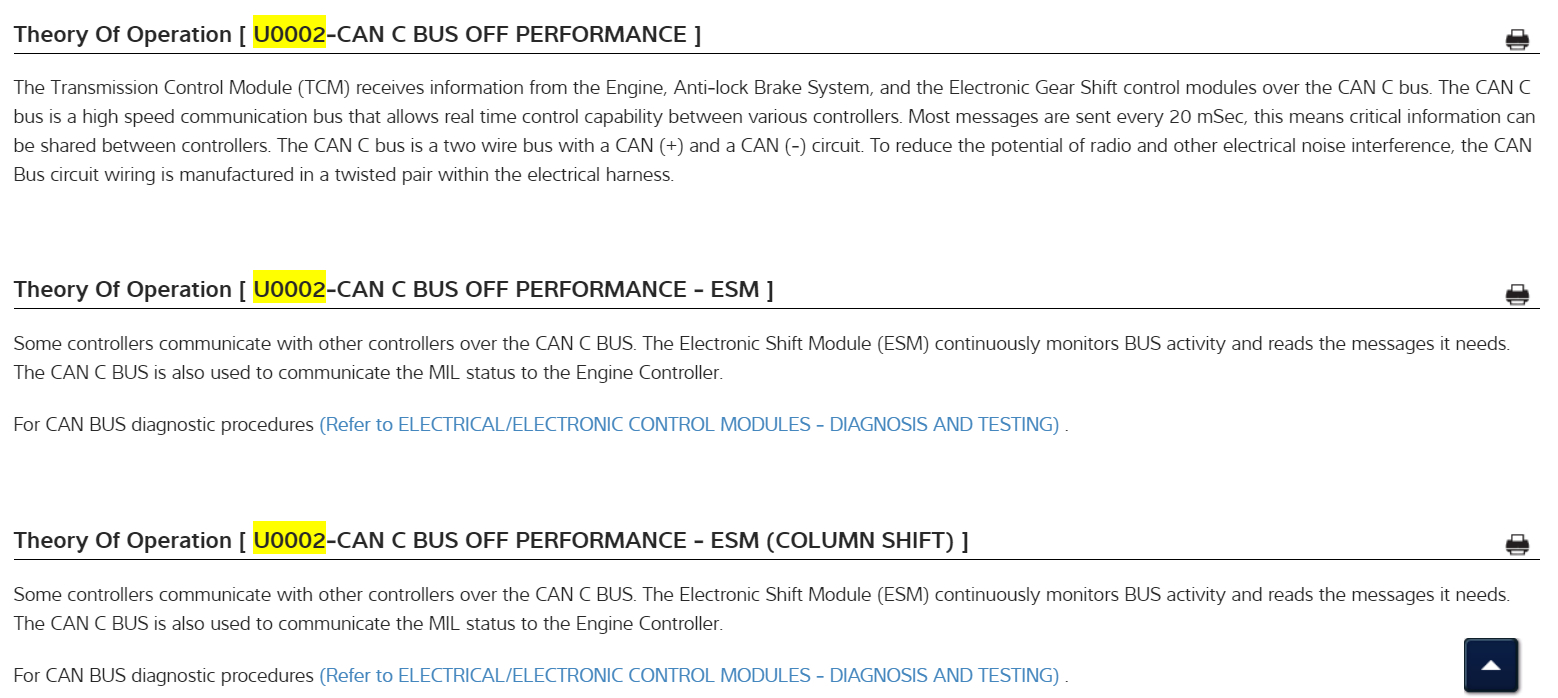Click highlighted U0002 in the ESM heading

coord(289,290)
